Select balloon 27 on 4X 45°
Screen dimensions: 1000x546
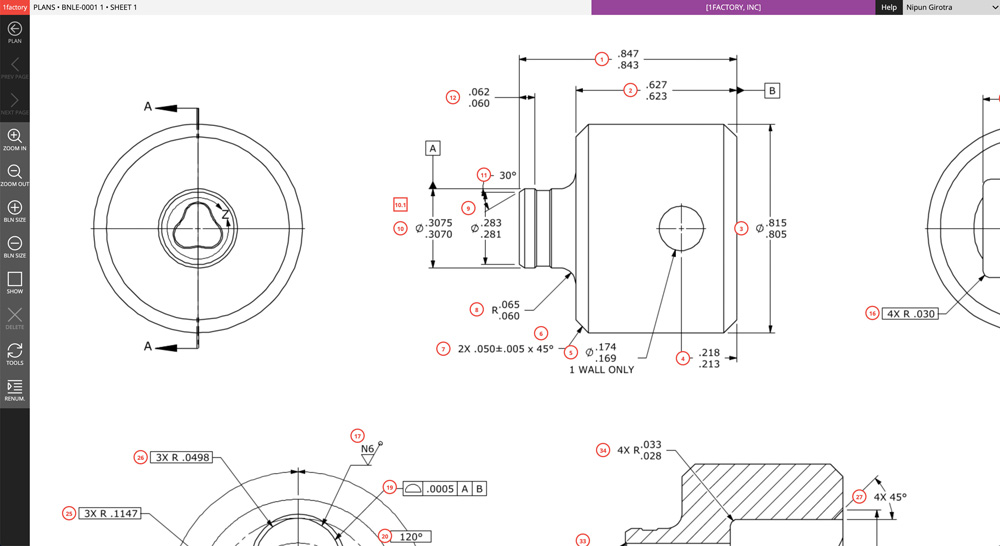(859, 497)
